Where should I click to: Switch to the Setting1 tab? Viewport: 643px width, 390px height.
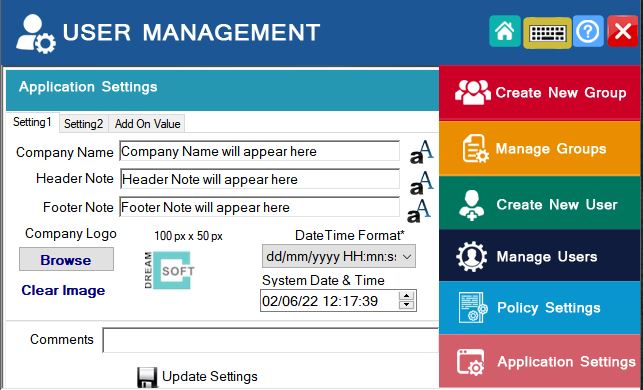pyautogui.click(x=32, y=122)
